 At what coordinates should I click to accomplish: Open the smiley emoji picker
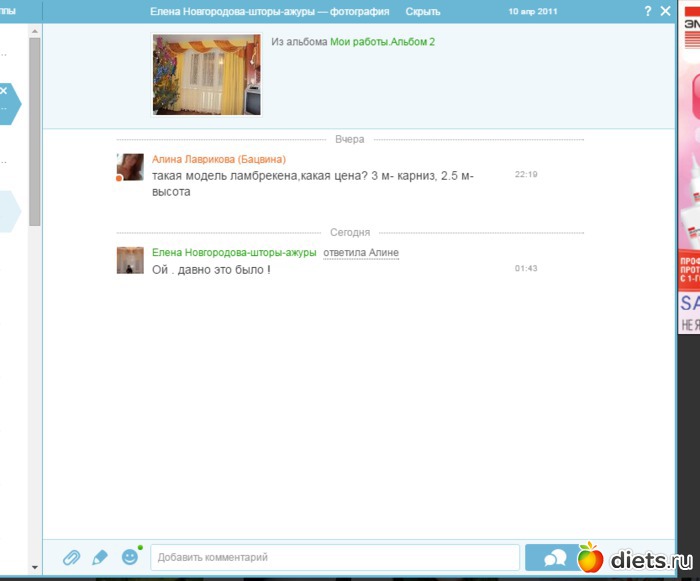pos(130,557)
